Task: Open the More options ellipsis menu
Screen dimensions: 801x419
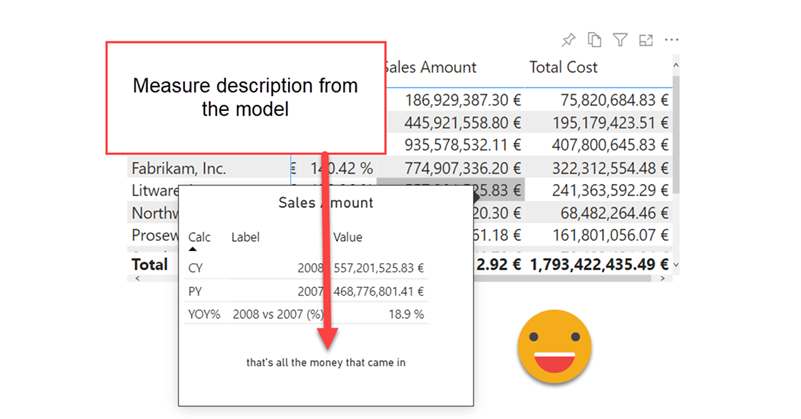Action: [x=672, y=40]
